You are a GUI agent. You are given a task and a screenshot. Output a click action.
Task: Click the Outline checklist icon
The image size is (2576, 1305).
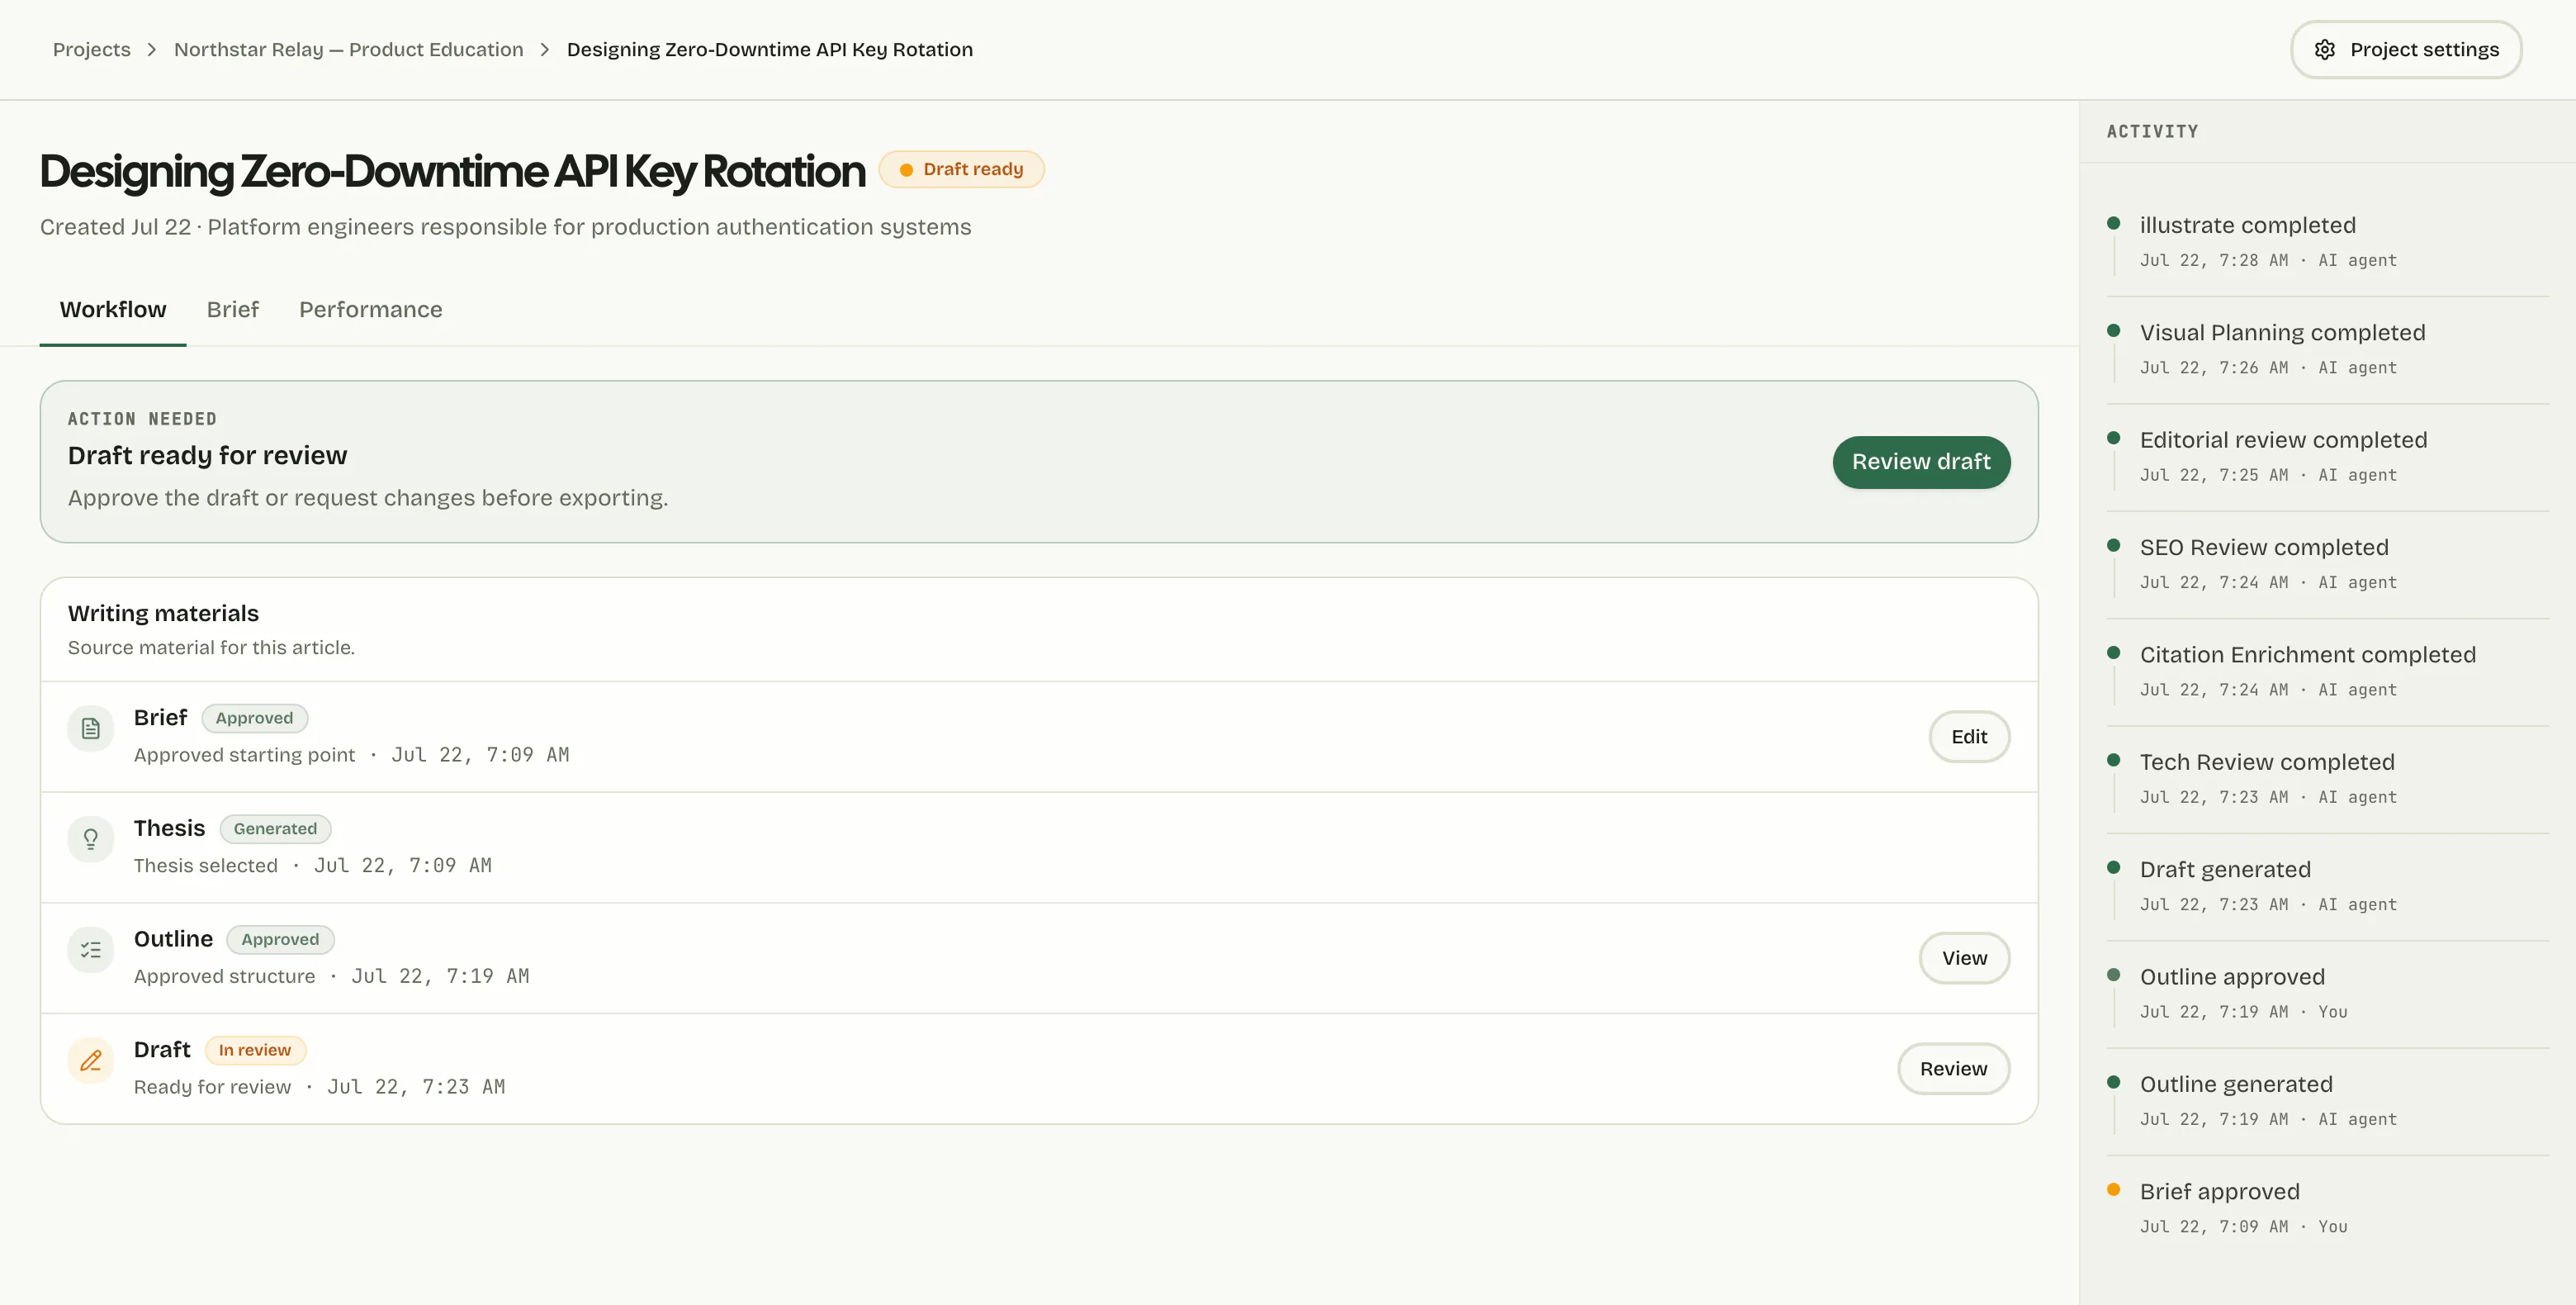(x=91, y=950)
